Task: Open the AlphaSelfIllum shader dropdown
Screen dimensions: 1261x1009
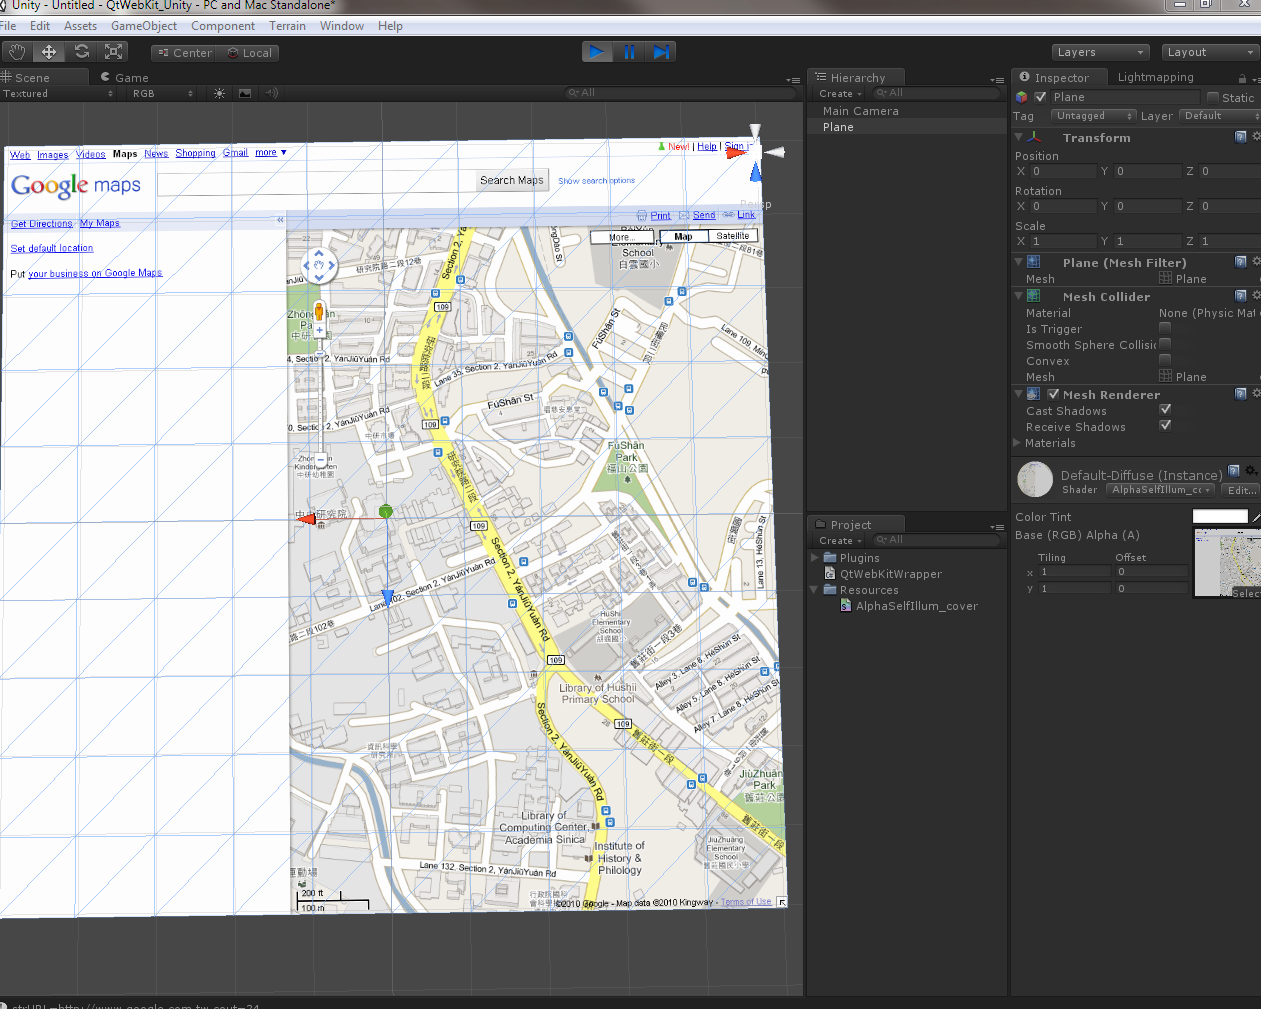Action: coord(1161,490)
